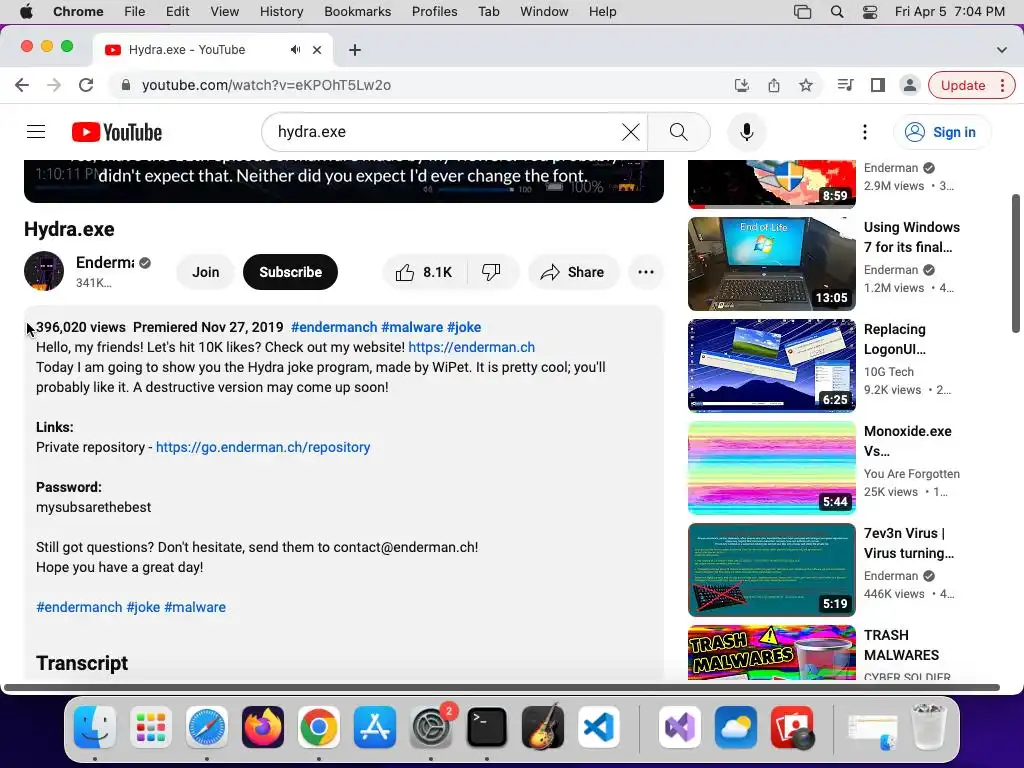
Task: Open Monoxide.exe Vs video thumbnail
Action: coord(771,468)
